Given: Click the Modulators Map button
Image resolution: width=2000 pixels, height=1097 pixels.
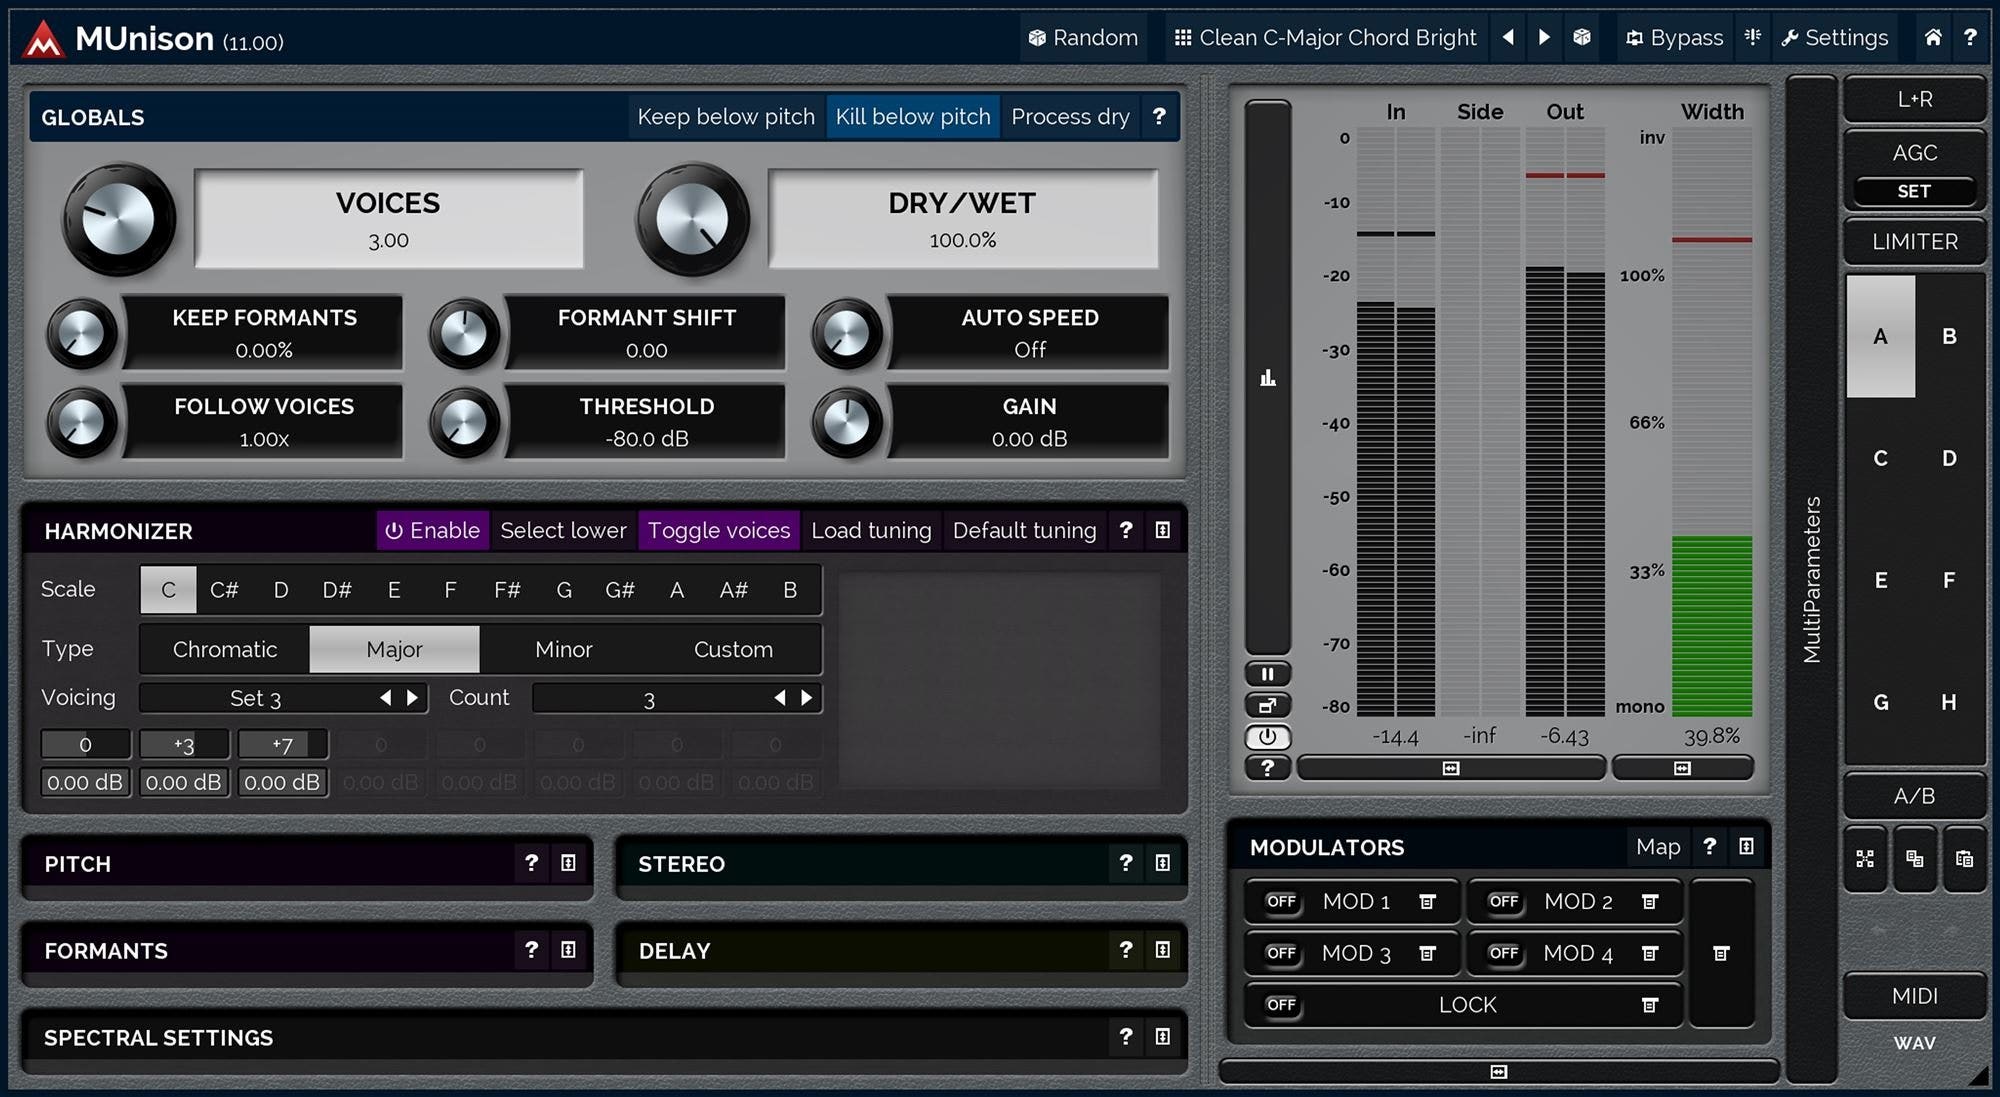Looking at the screenshot, I should pos(1658,847).
